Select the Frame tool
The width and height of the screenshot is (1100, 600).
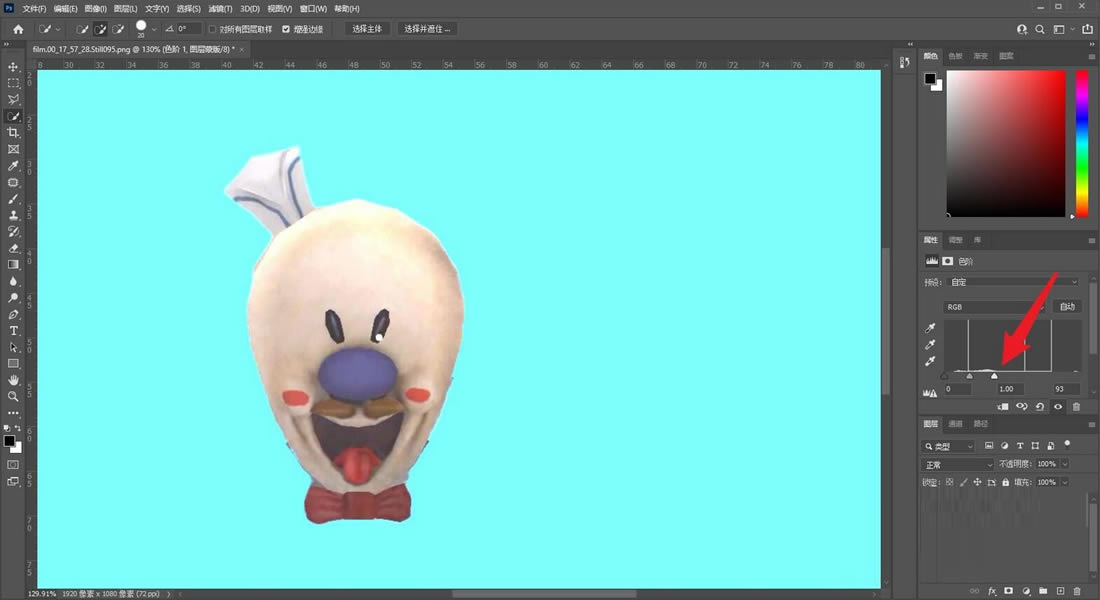(x=13, y=149)
